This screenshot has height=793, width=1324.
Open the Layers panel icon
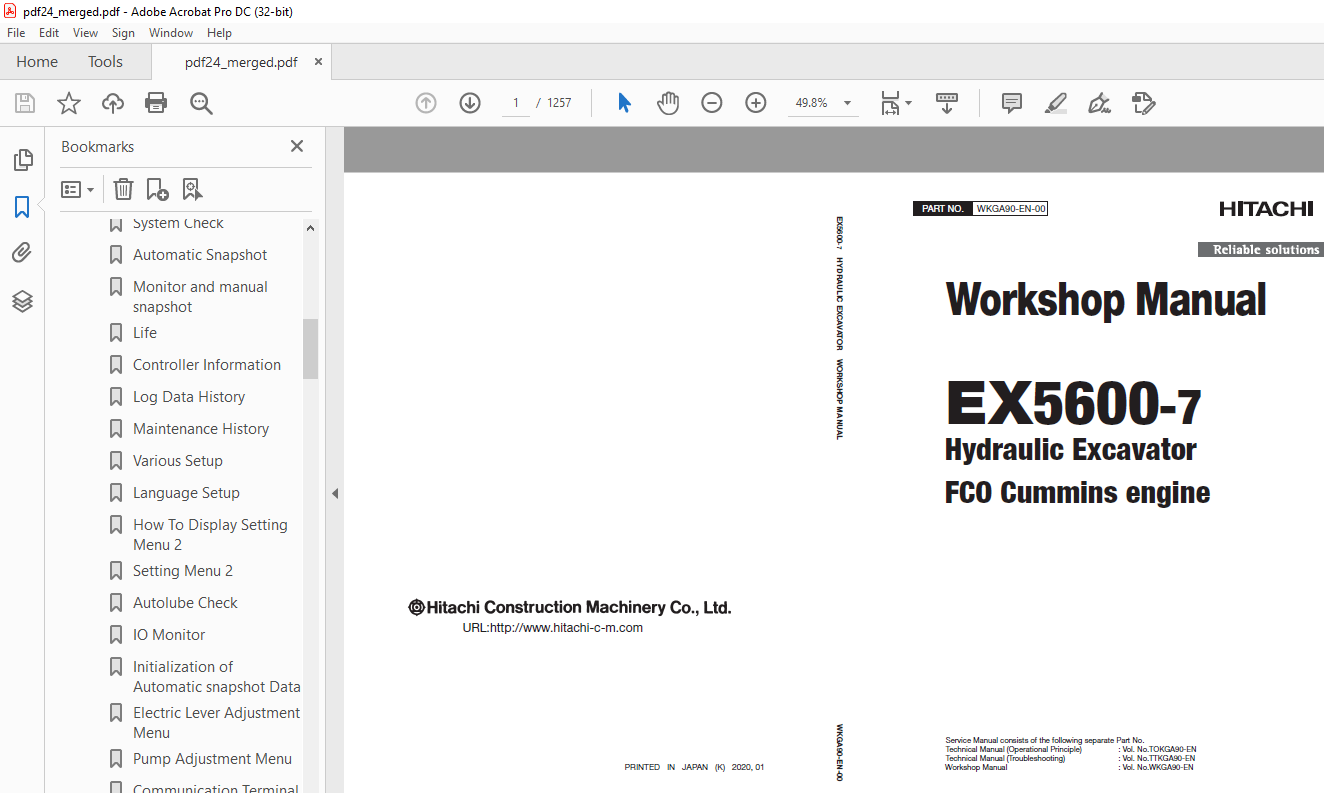pyautogui.click(x=22, y=301)
